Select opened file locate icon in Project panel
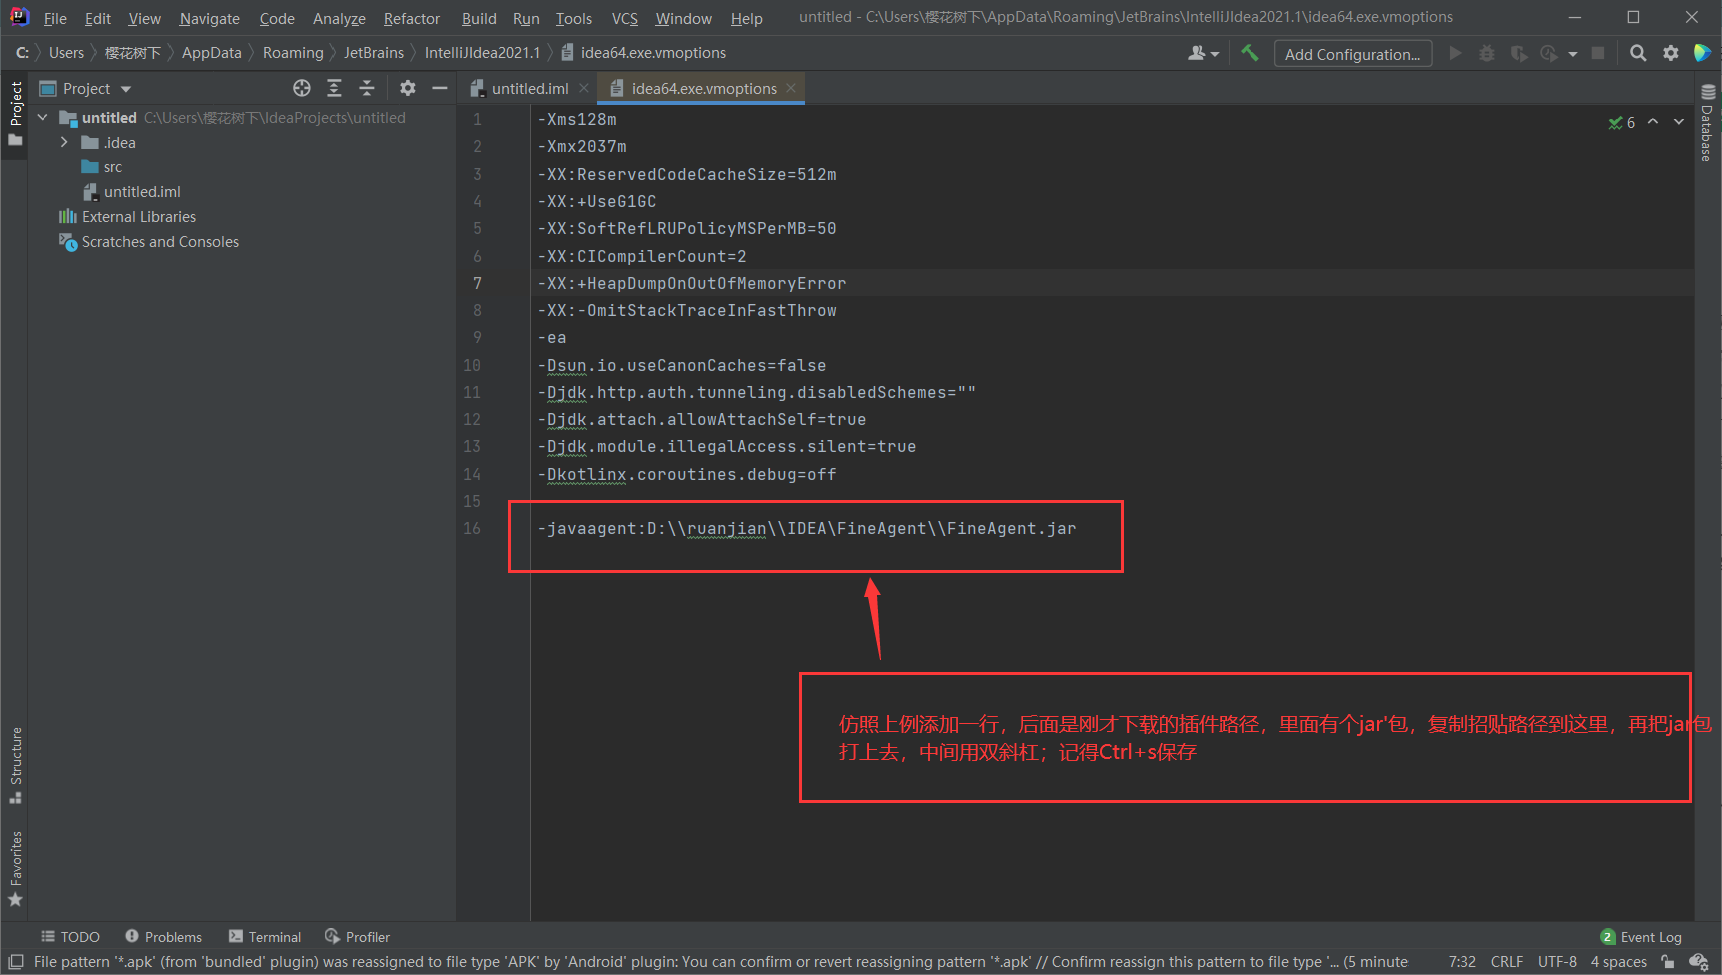Screen dimensions: 1722x975 302,88
